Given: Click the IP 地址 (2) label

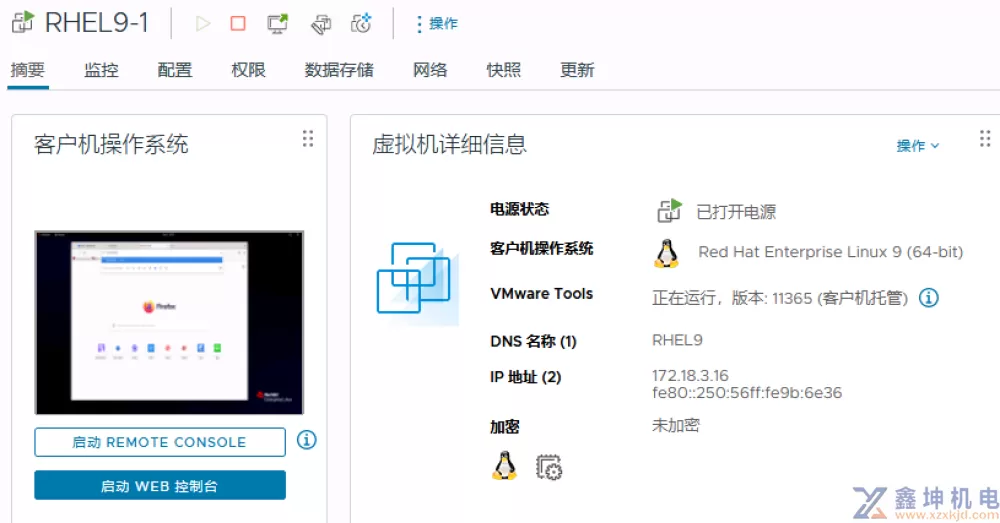Looking at the screenshot, I should [x=526, y=377].
